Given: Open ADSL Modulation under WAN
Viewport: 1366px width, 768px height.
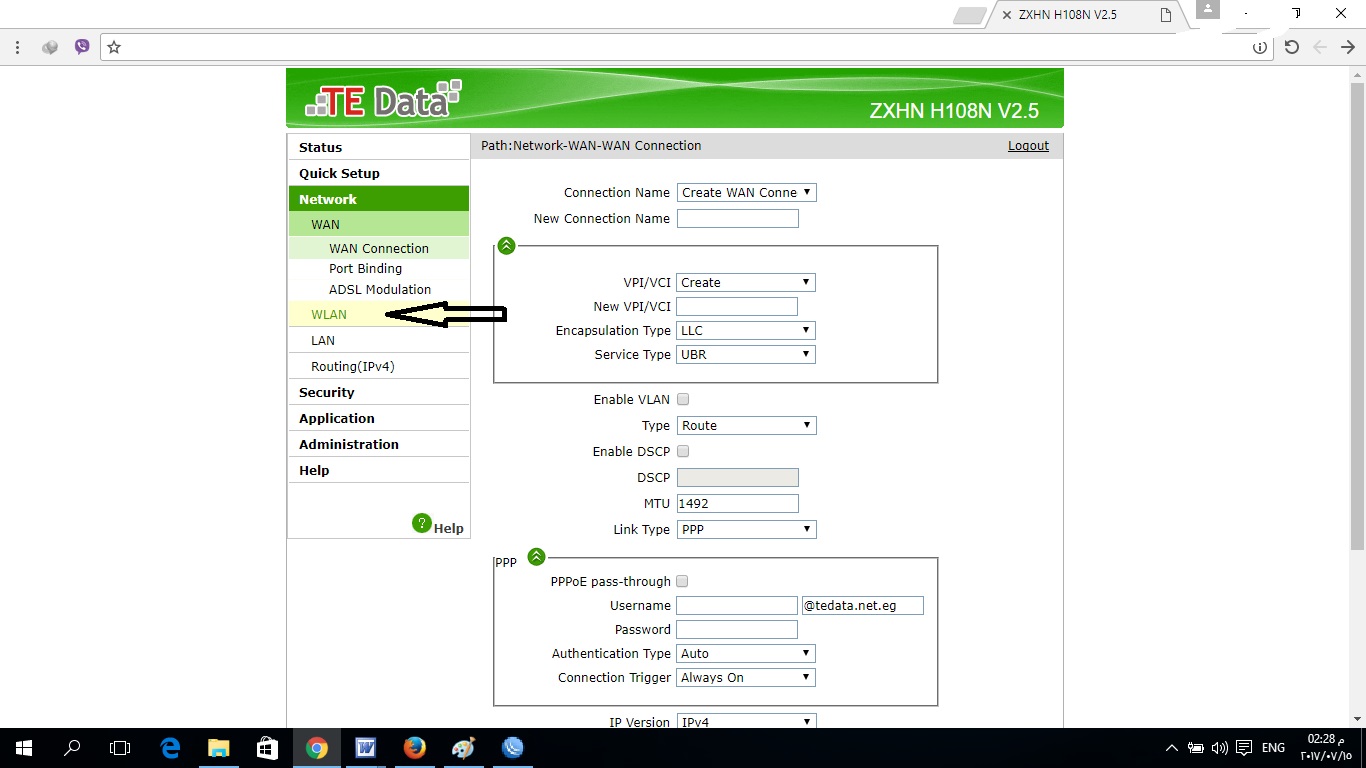Looking at the screenshot, I should (379, 289).
